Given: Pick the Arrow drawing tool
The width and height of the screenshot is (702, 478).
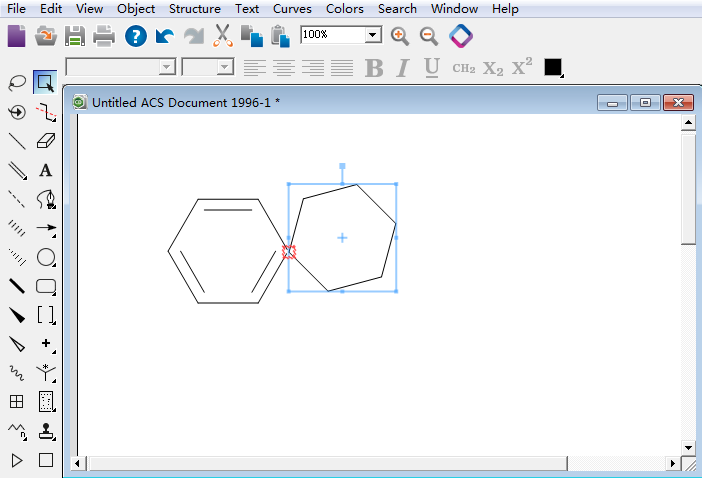Looking at the screenshot, I should (46, 228).
